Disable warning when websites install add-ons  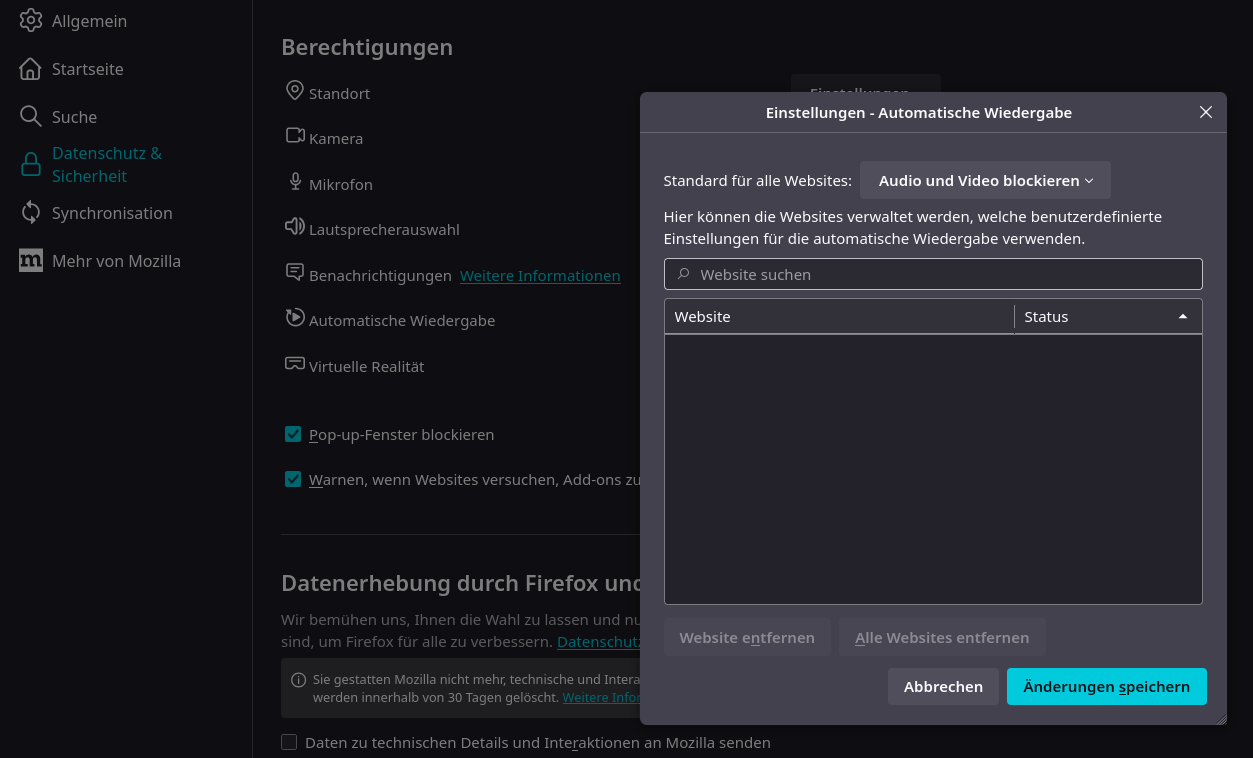(293, 479)
